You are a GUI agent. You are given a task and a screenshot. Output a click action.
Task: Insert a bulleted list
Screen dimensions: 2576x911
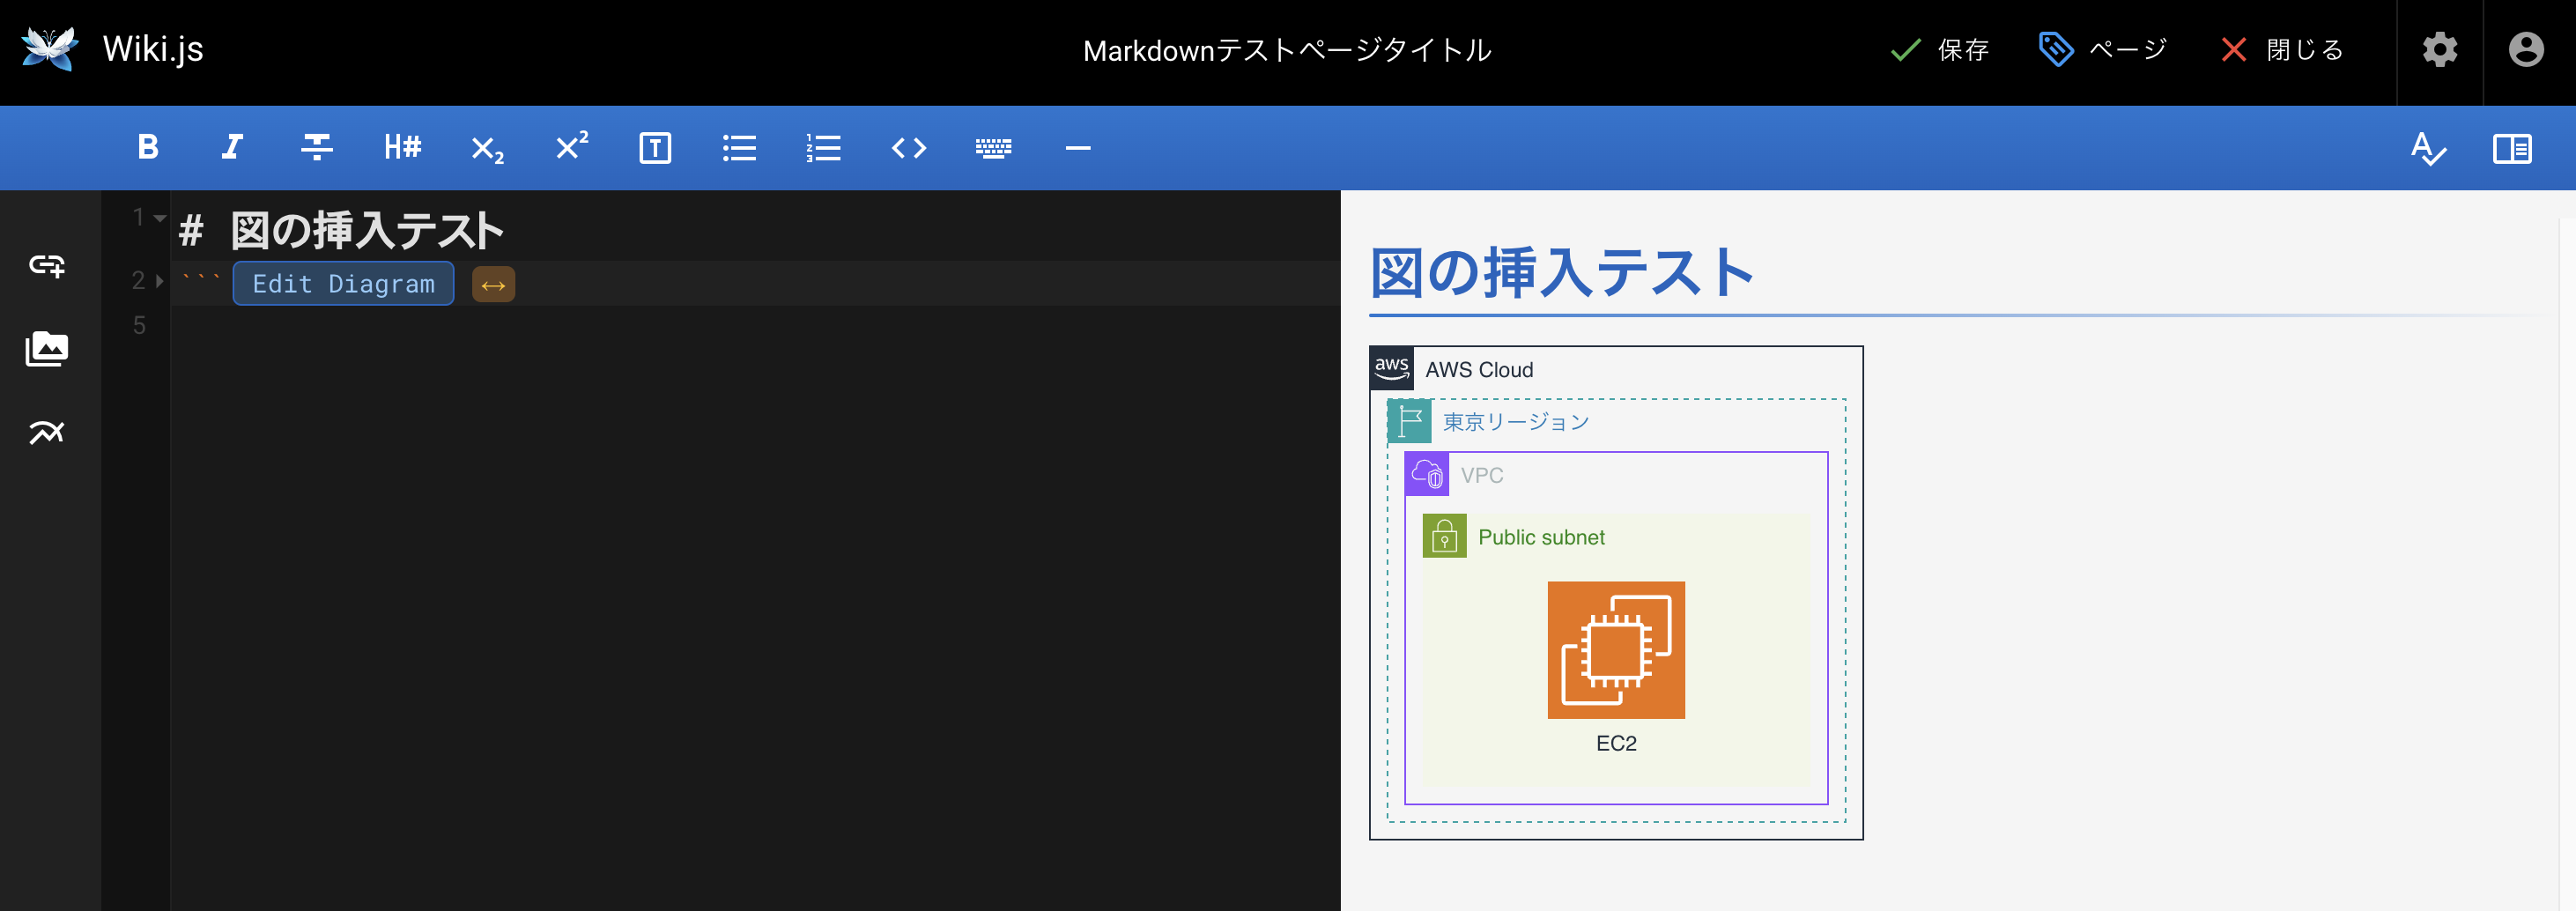click(x=739, y=148)
